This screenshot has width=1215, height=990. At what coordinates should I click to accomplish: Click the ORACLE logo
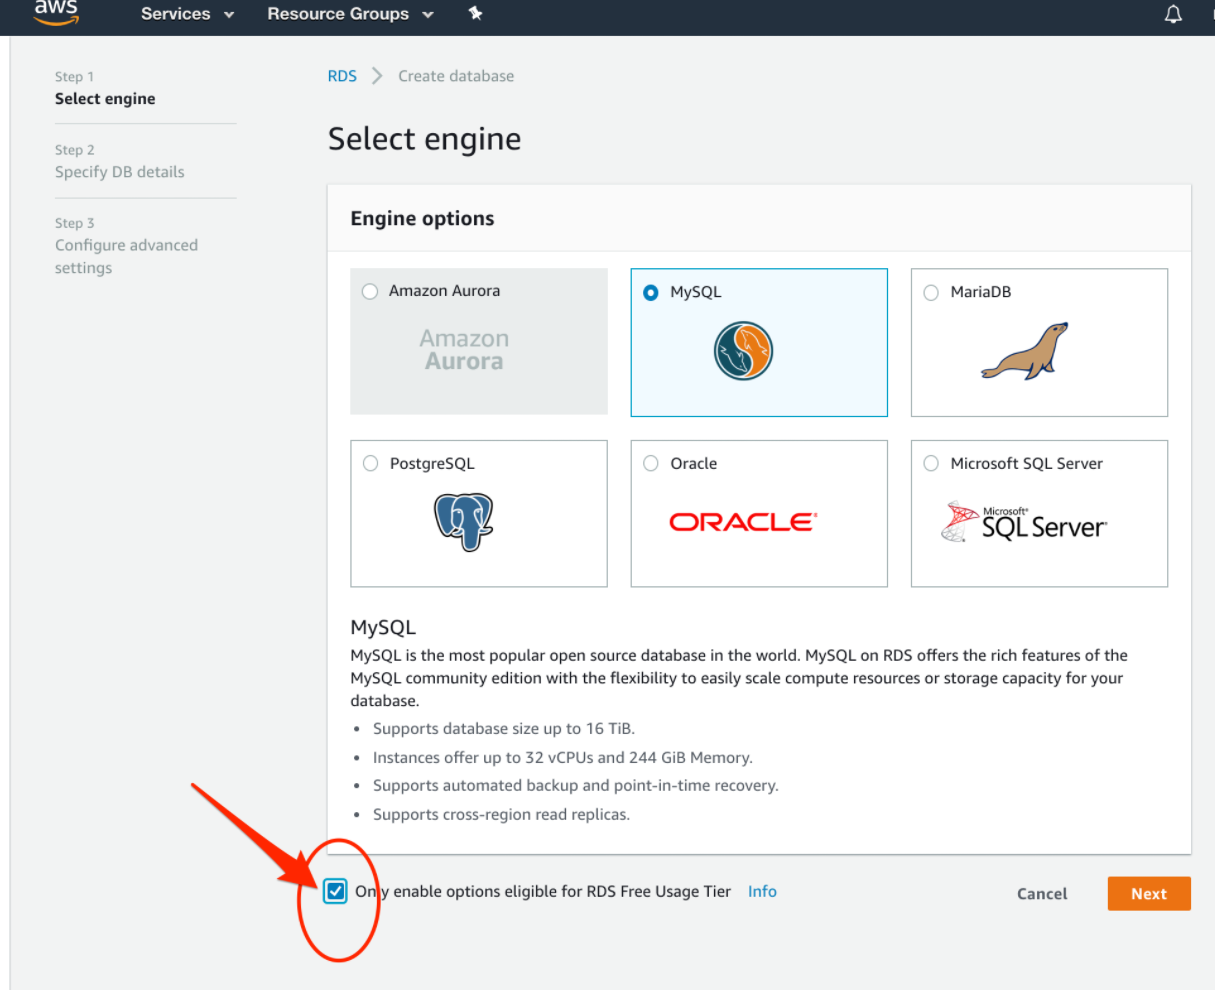(743, 522)
